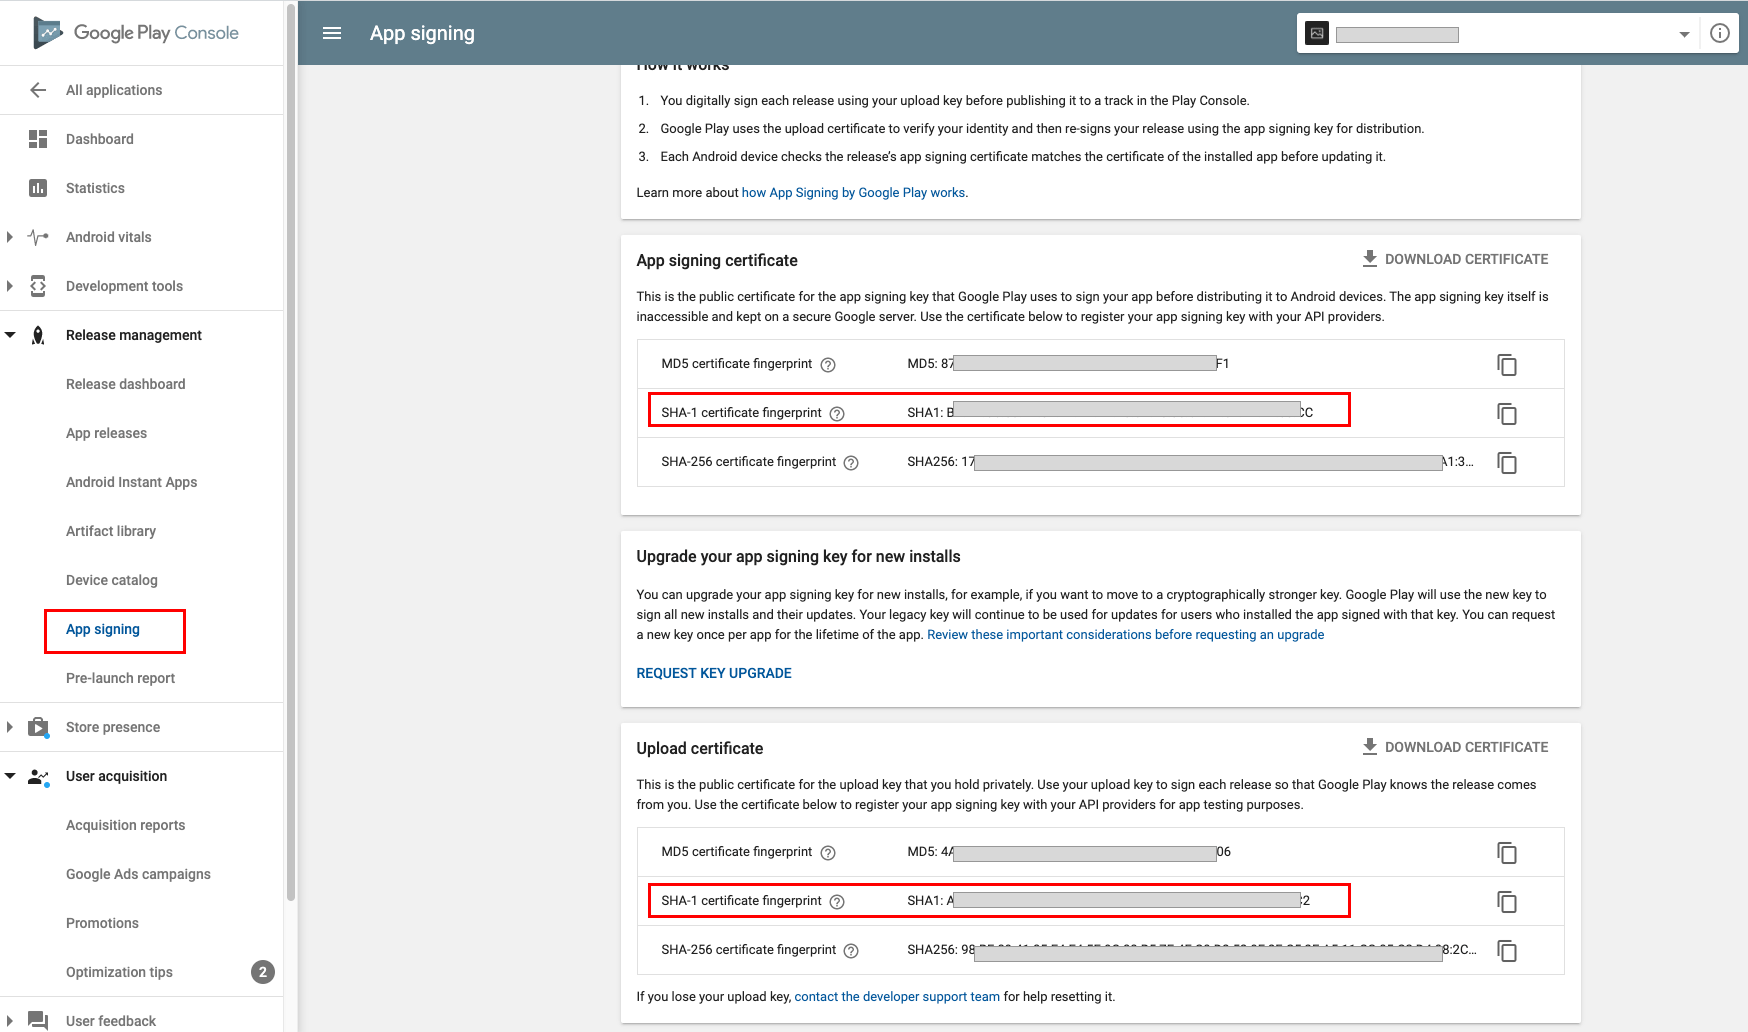Screen dimensions: 1748x1032
Task: Open App releases
Action: point(106,433)
